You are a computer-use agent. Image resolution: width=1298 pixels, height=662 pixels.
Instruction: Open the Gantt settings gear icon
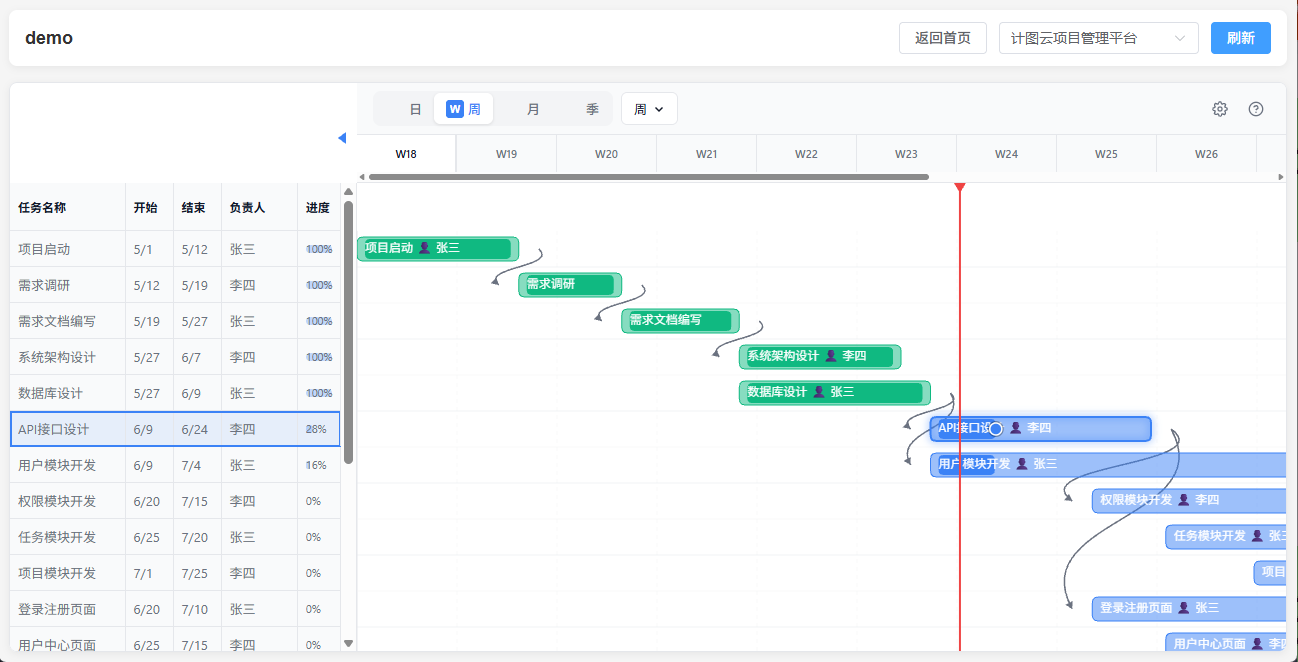(x=1220, y=109)
